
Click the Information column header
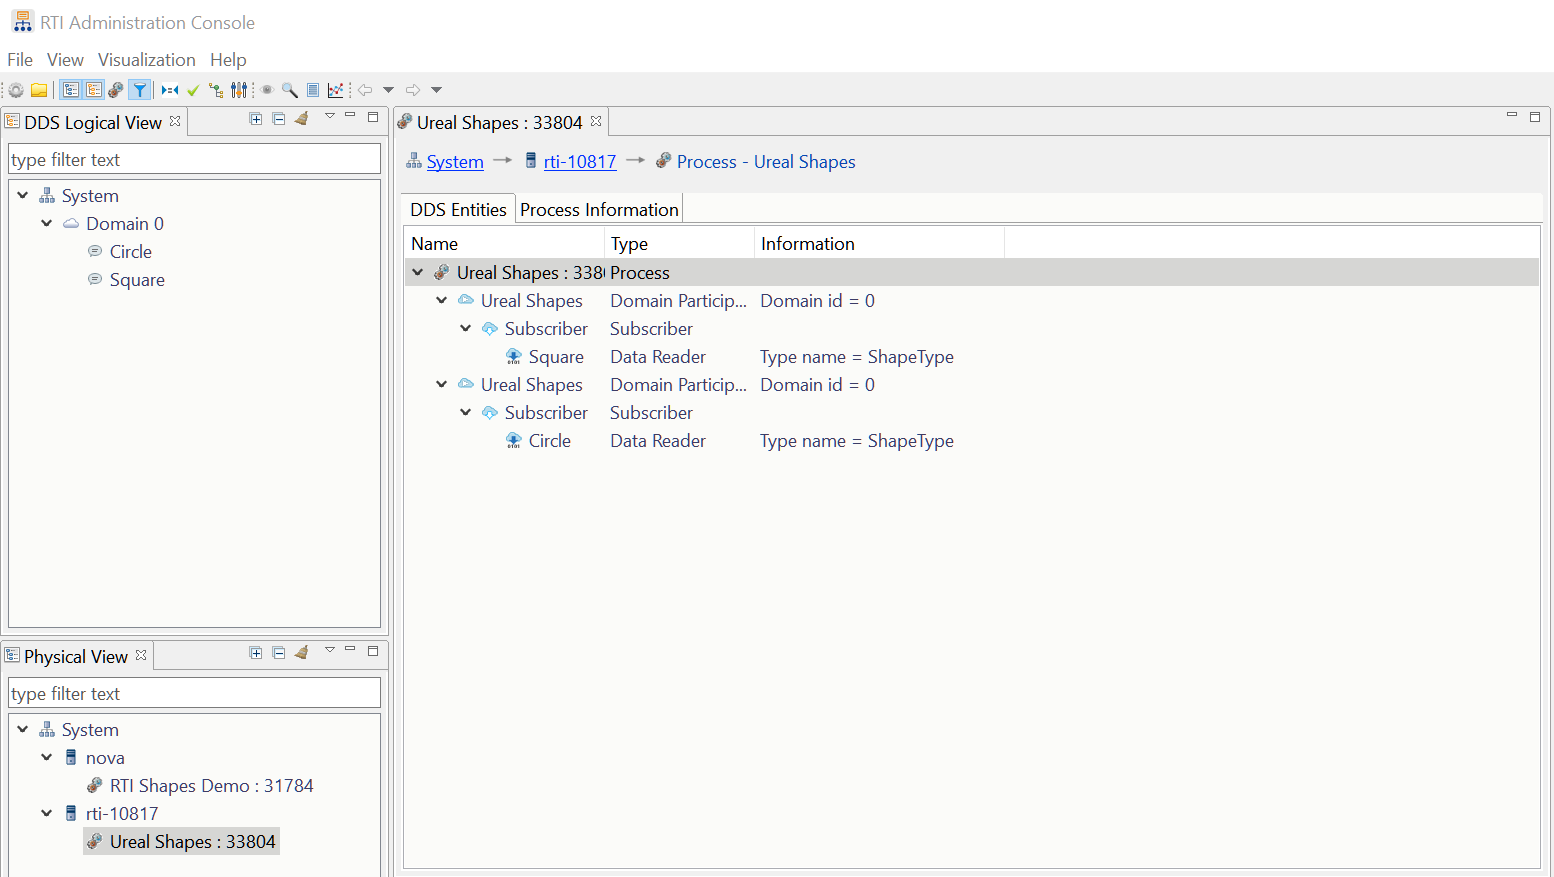pos(879,244)
